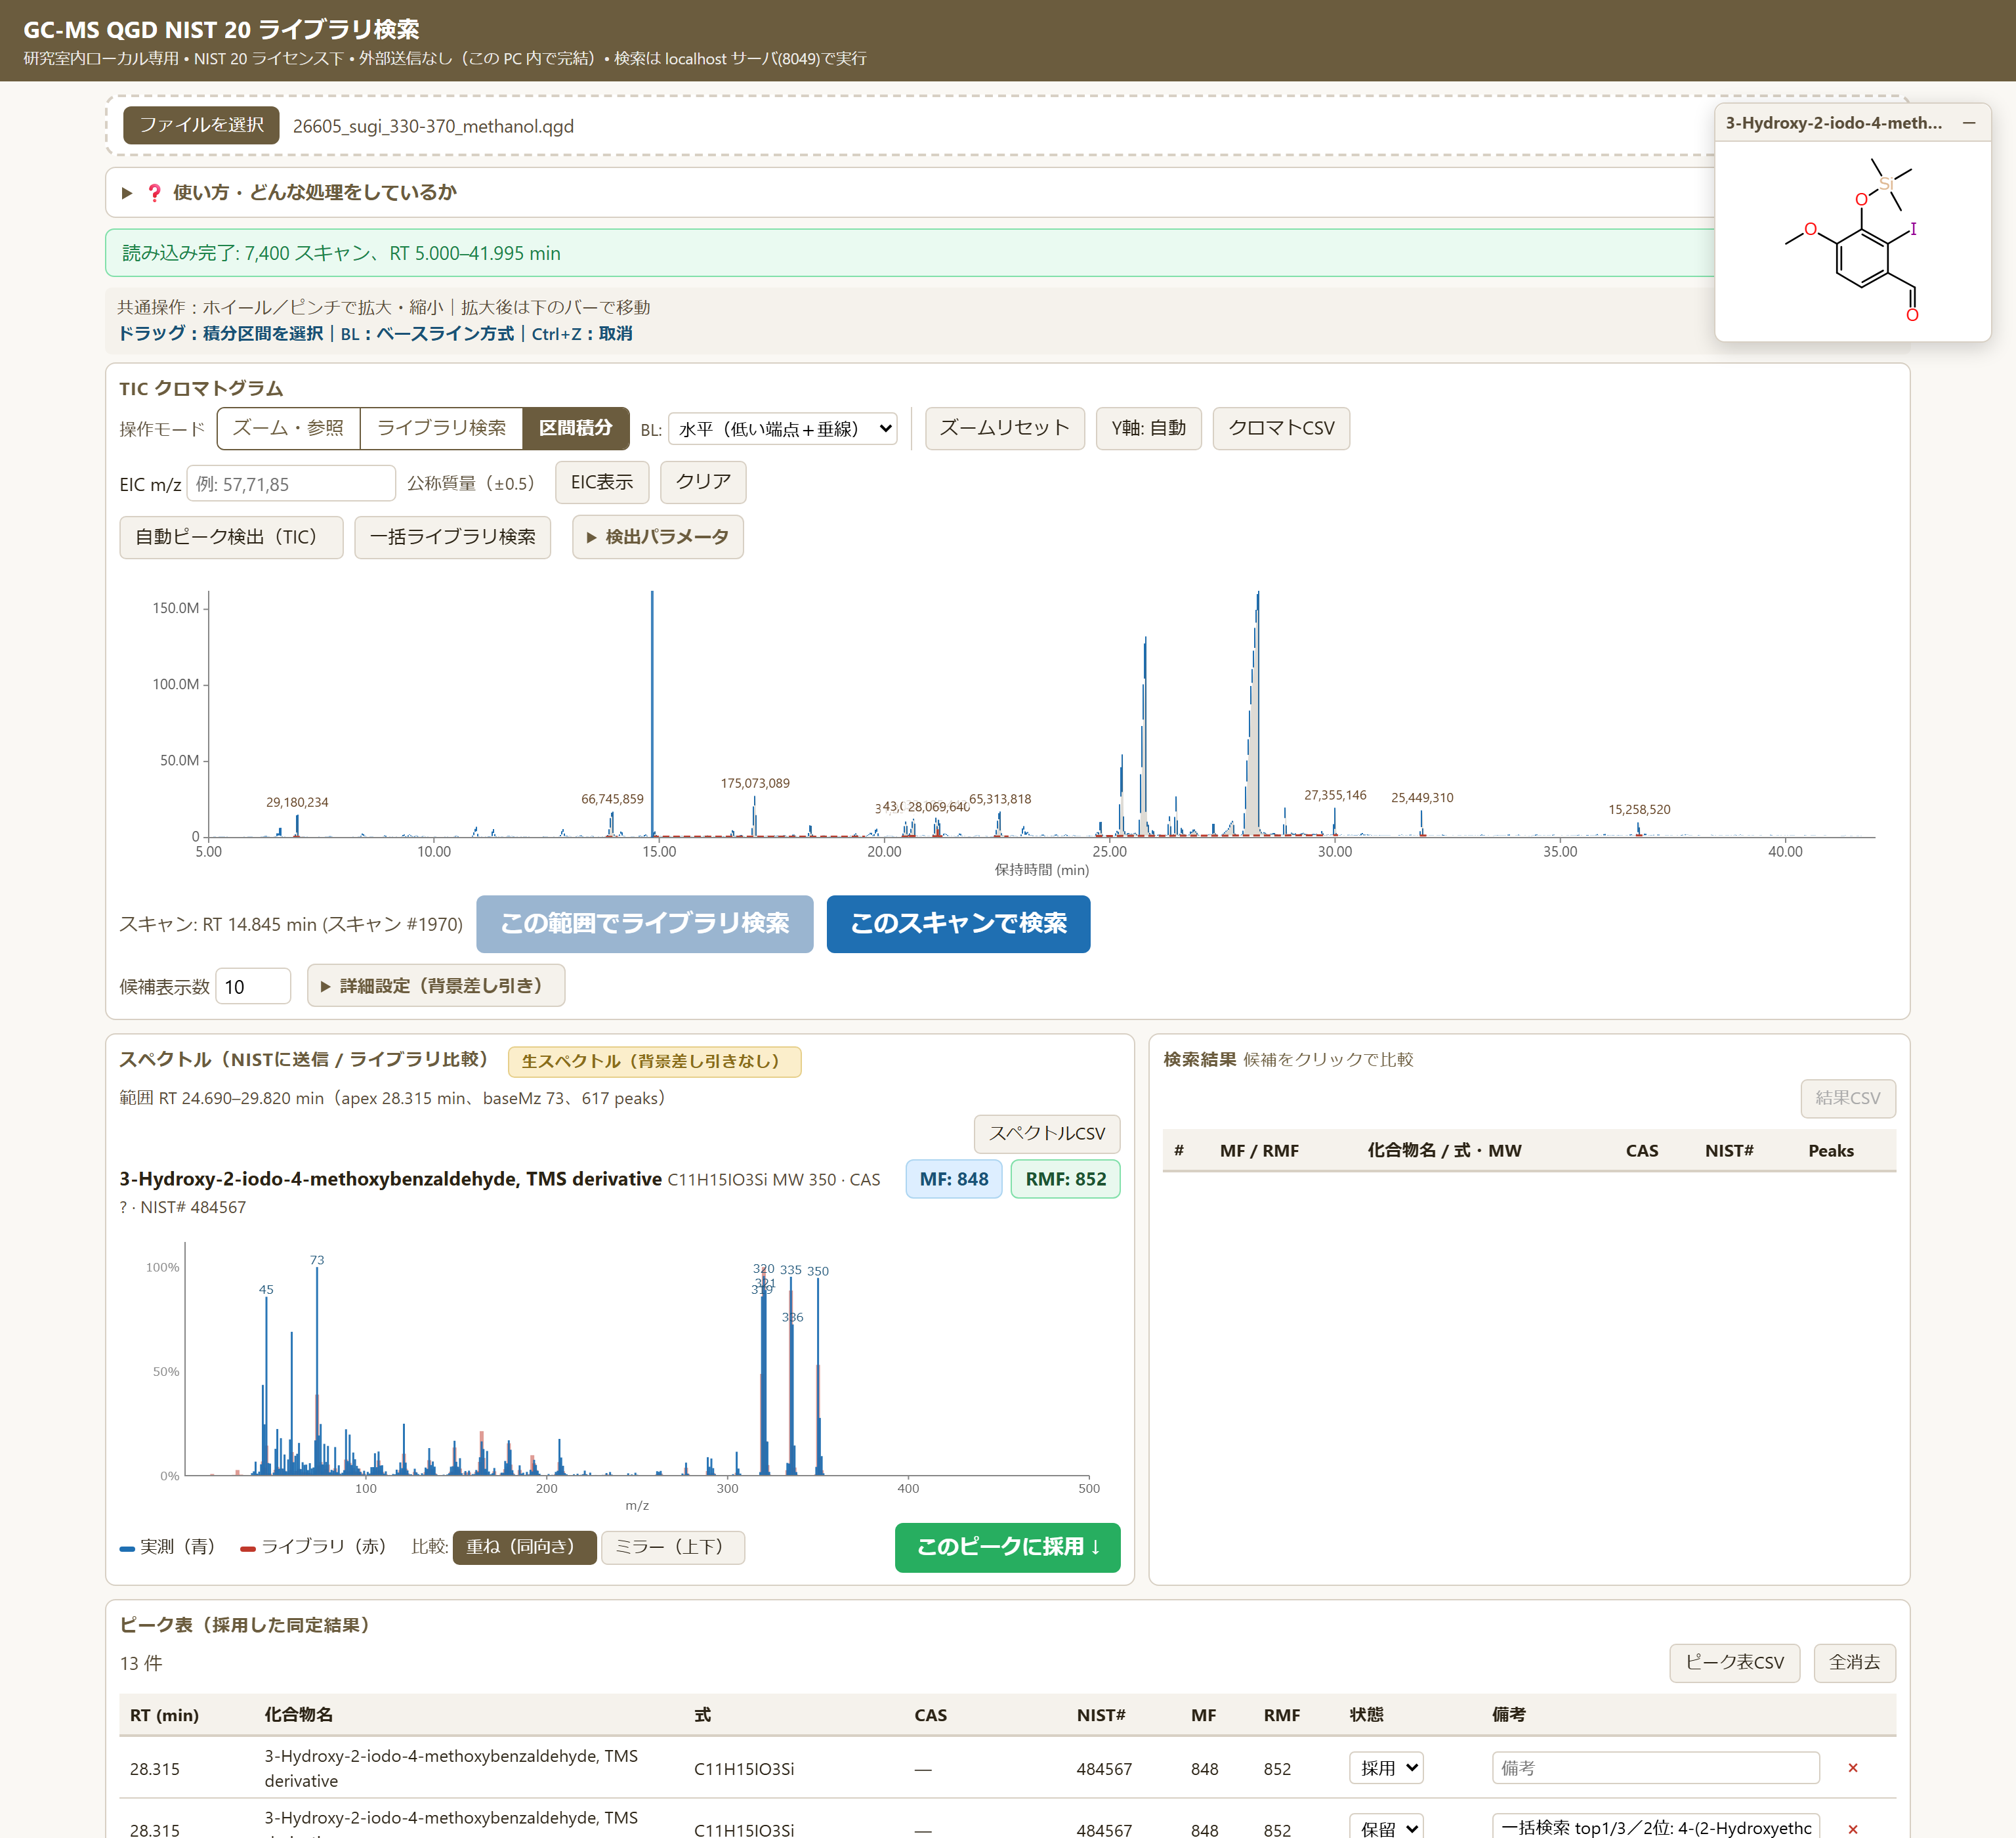Start 一括ライブラリ検索
The width and height of the screenshot is (2016, 1838).
click(x=452, y=537)
